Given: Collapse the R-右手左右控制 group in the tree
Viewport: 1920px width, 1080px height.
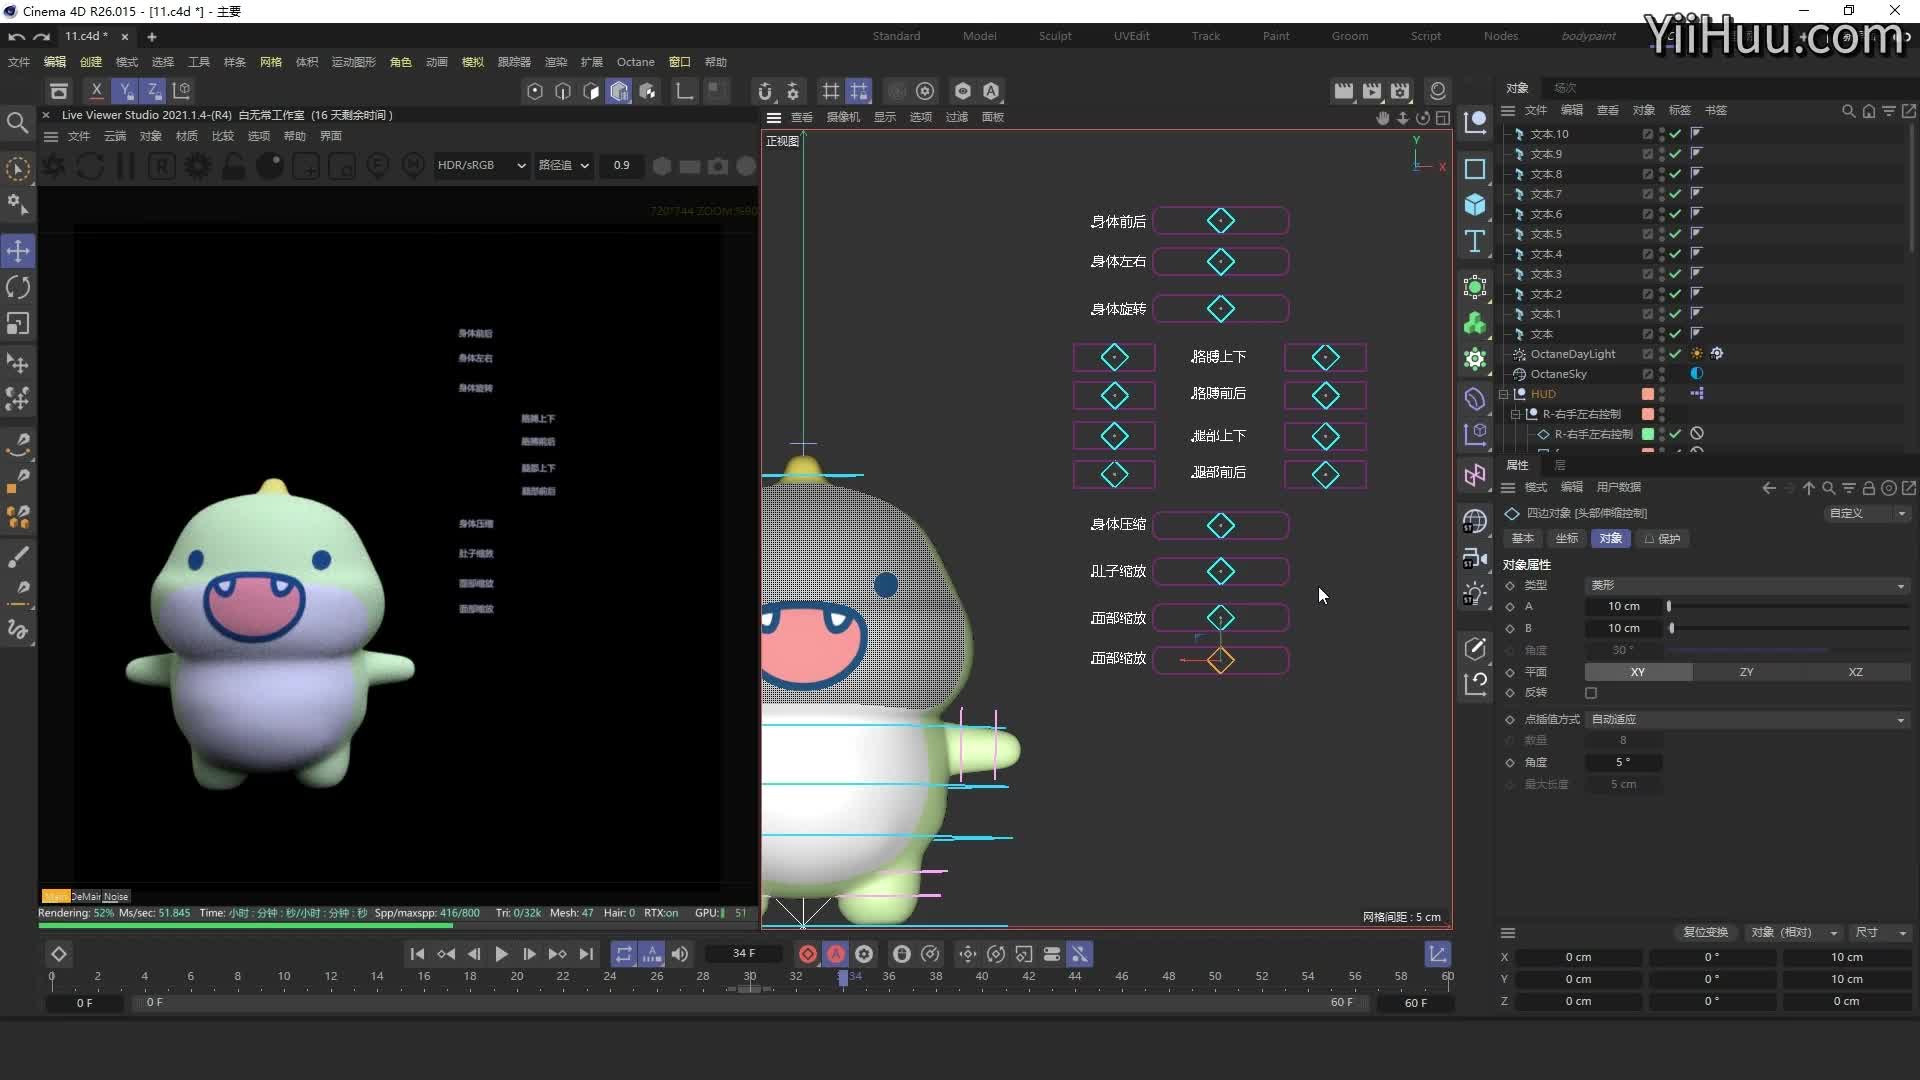Looking at the screenshot, I should pyautogui.click(x=1515, y=414).
